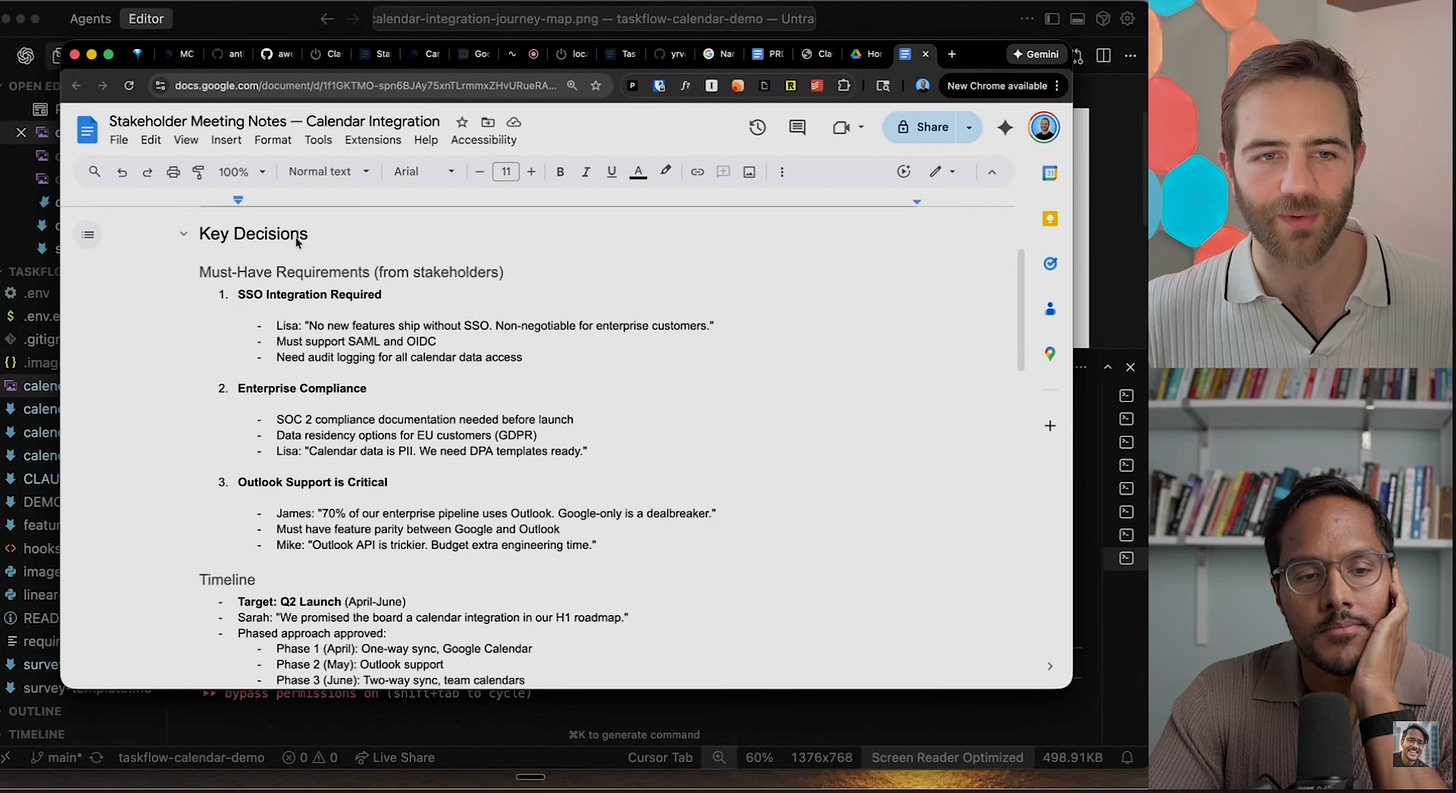The height and width of the screenshot is (793, 1456).
Task: Insert image from toolbar
Action: [749, 172]
